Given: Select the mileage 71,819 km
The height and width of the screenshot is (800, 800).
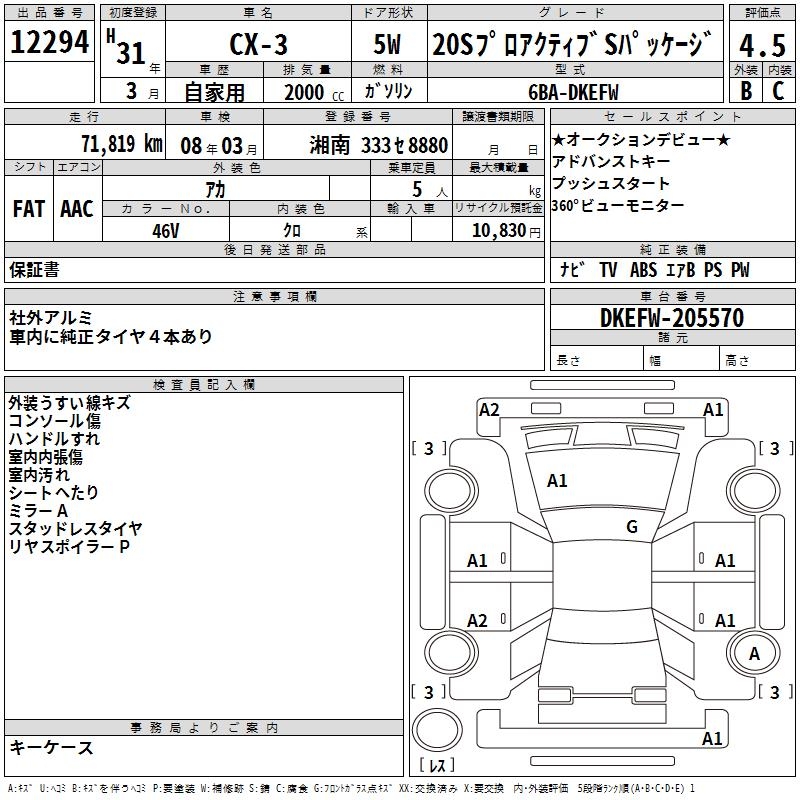Looking at the screenshot, I should pos(122,144).
